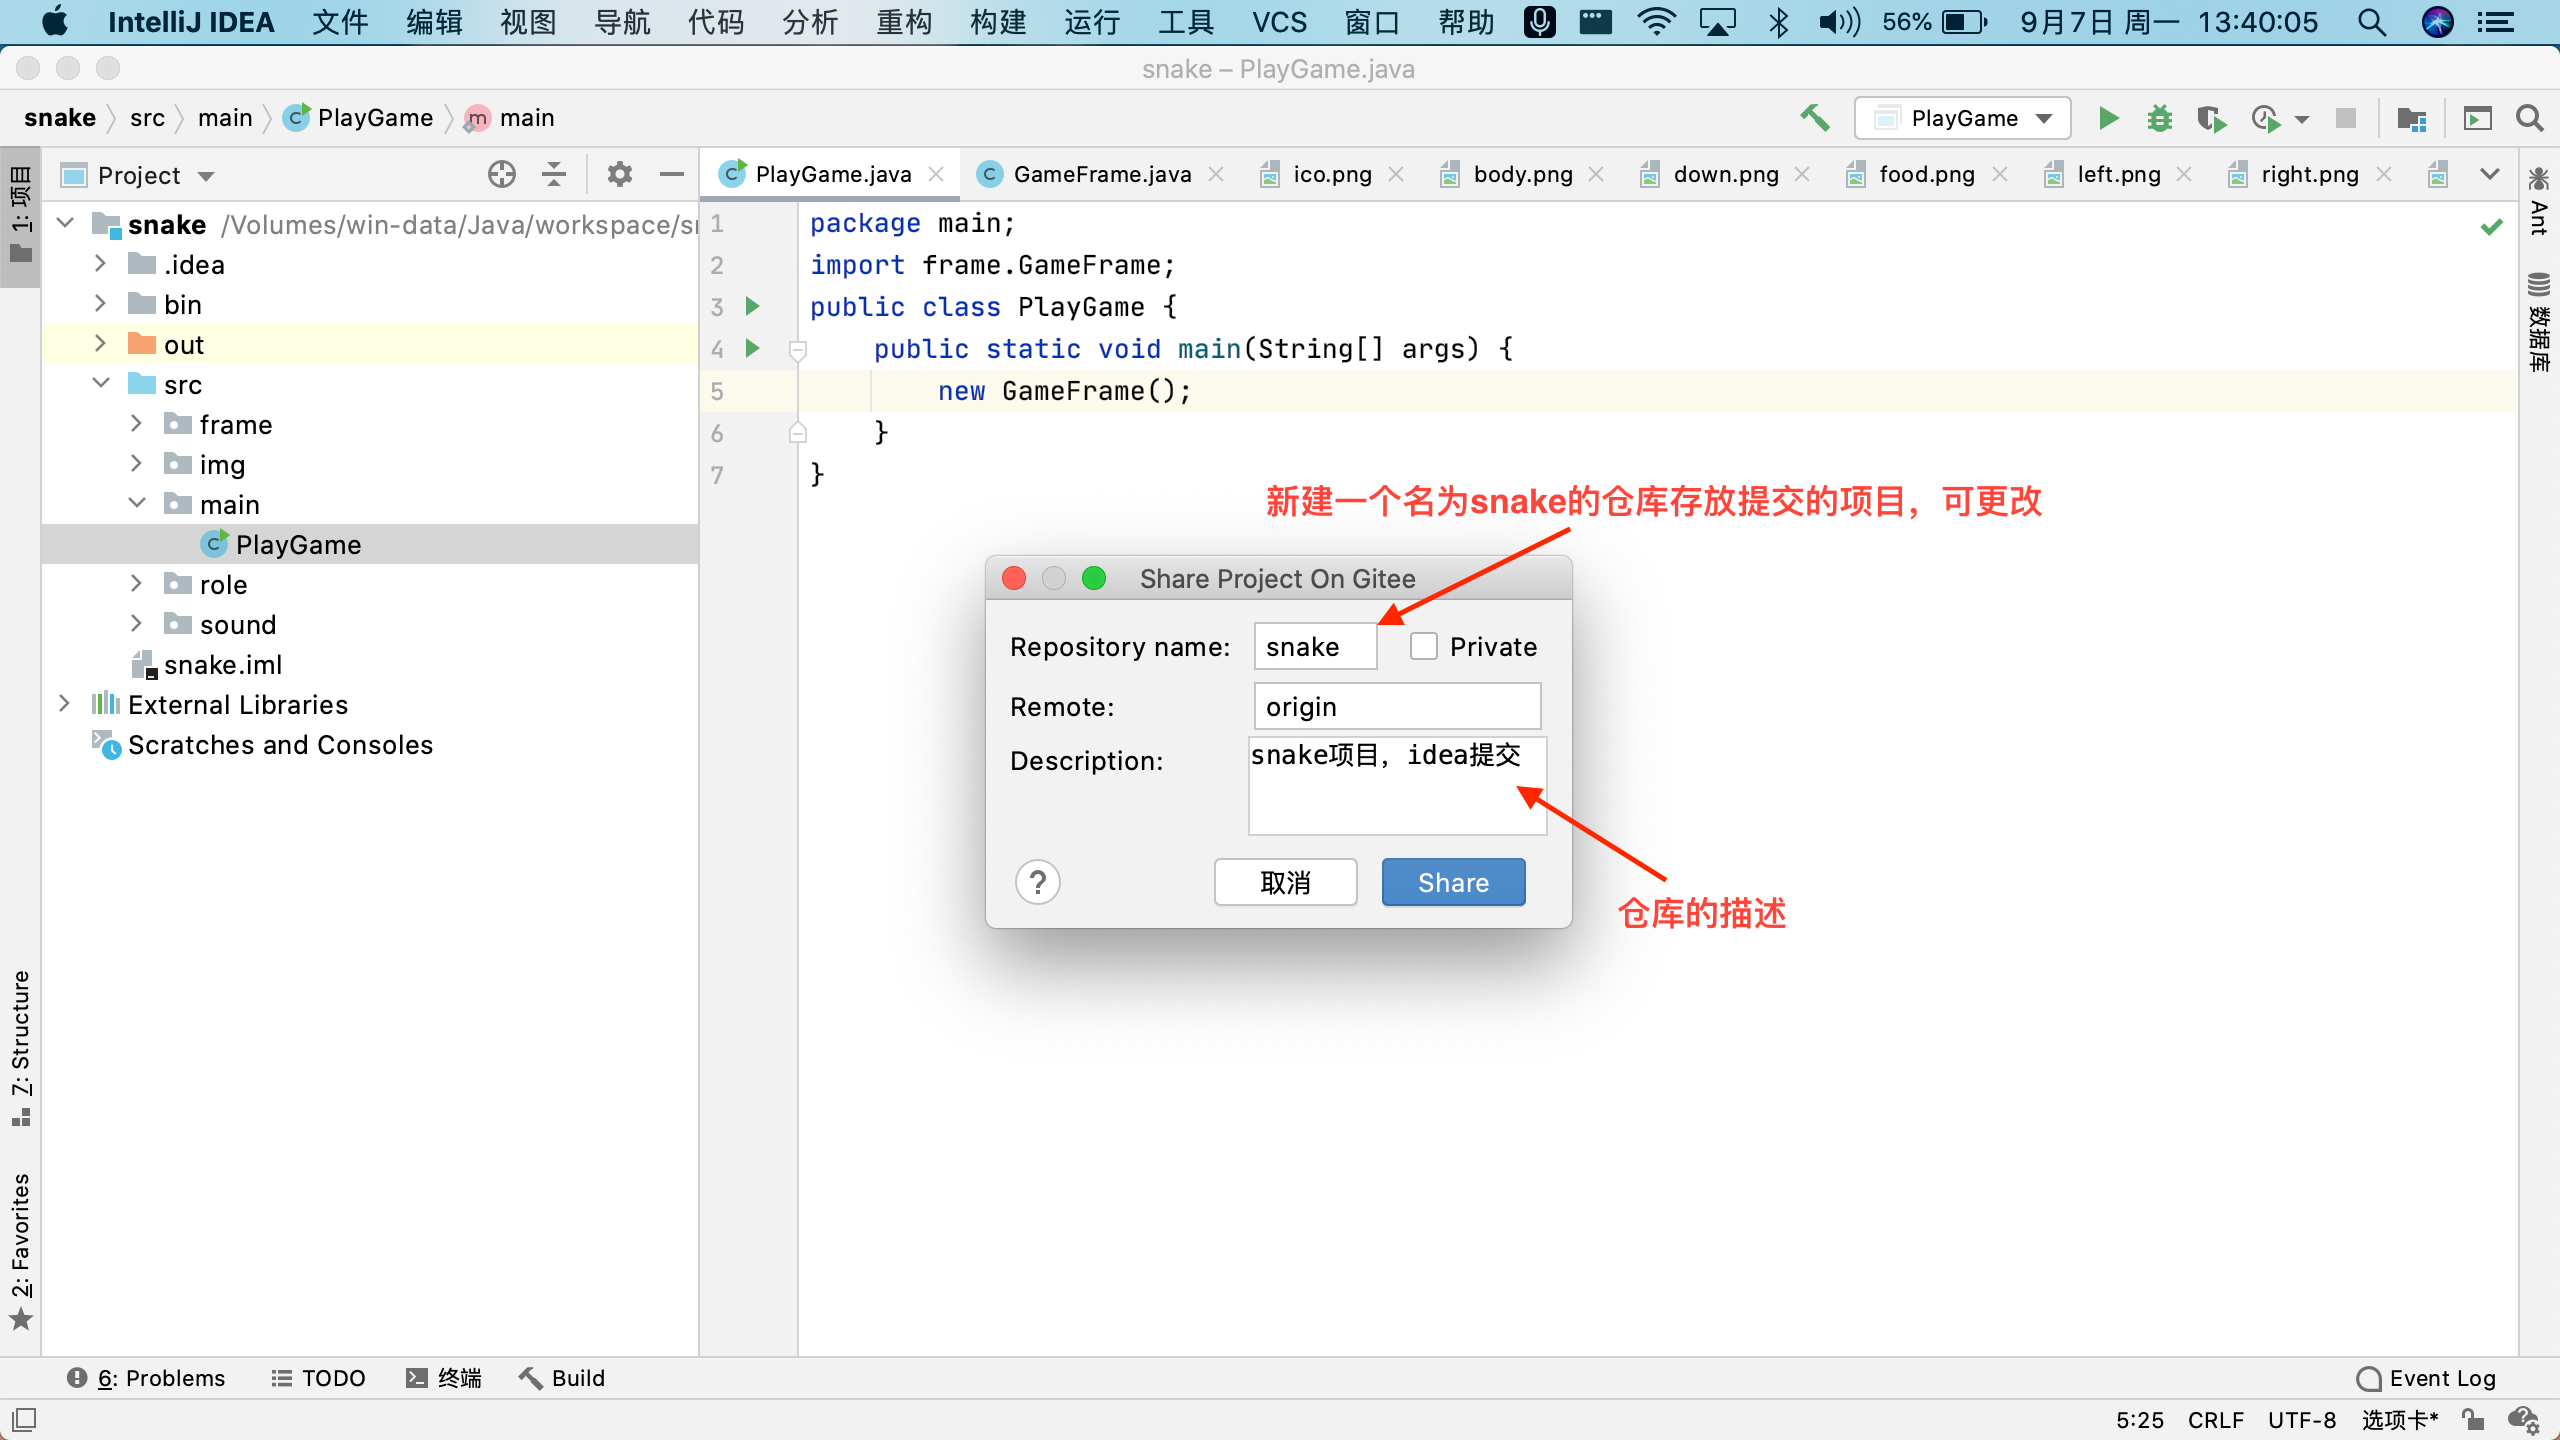Open the Structure tool window
This screenshot has height=1440, width=2560.
point(21,1048)
